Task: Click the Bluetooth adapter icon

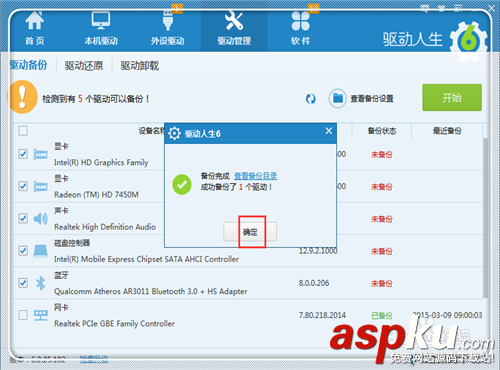Action: 41,283
